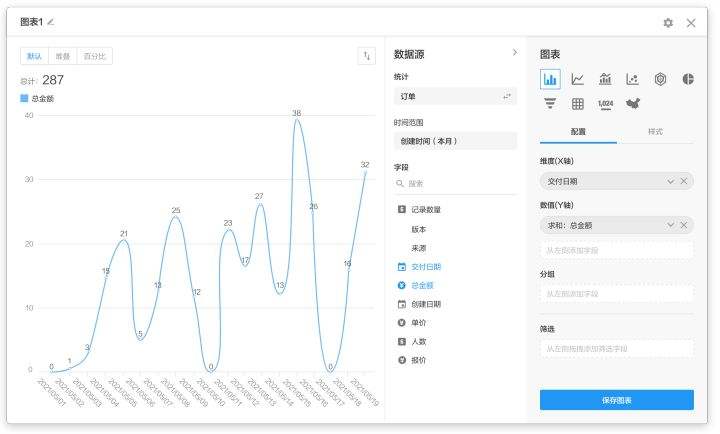Select the pie chart icon
720x434 pixels.
[688, 79]
